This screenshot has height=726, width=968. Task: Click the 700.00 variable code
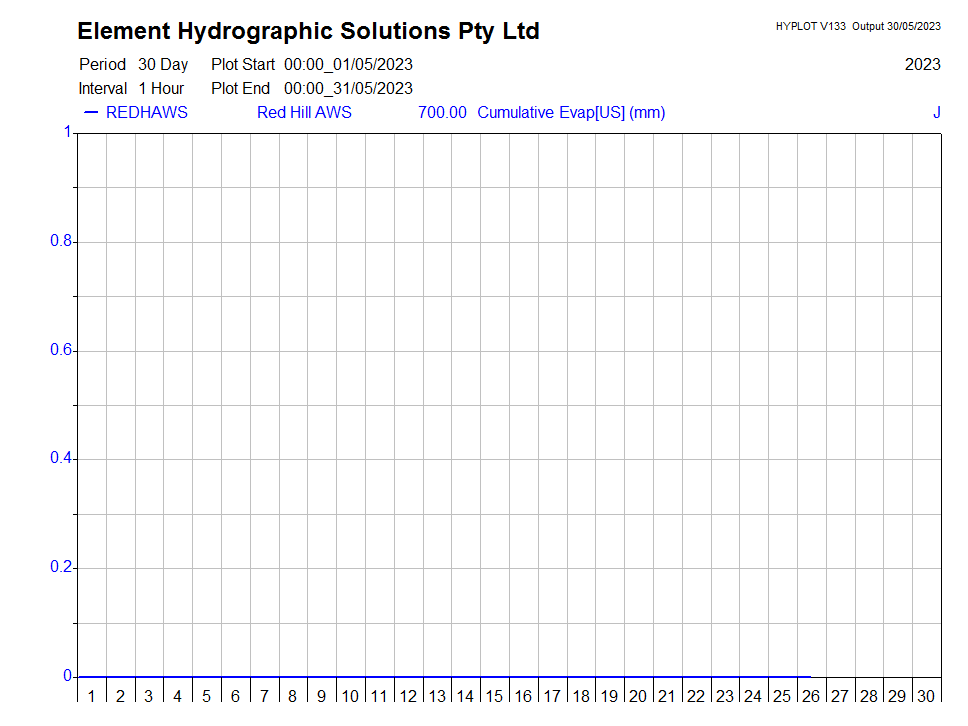point(442,112)
